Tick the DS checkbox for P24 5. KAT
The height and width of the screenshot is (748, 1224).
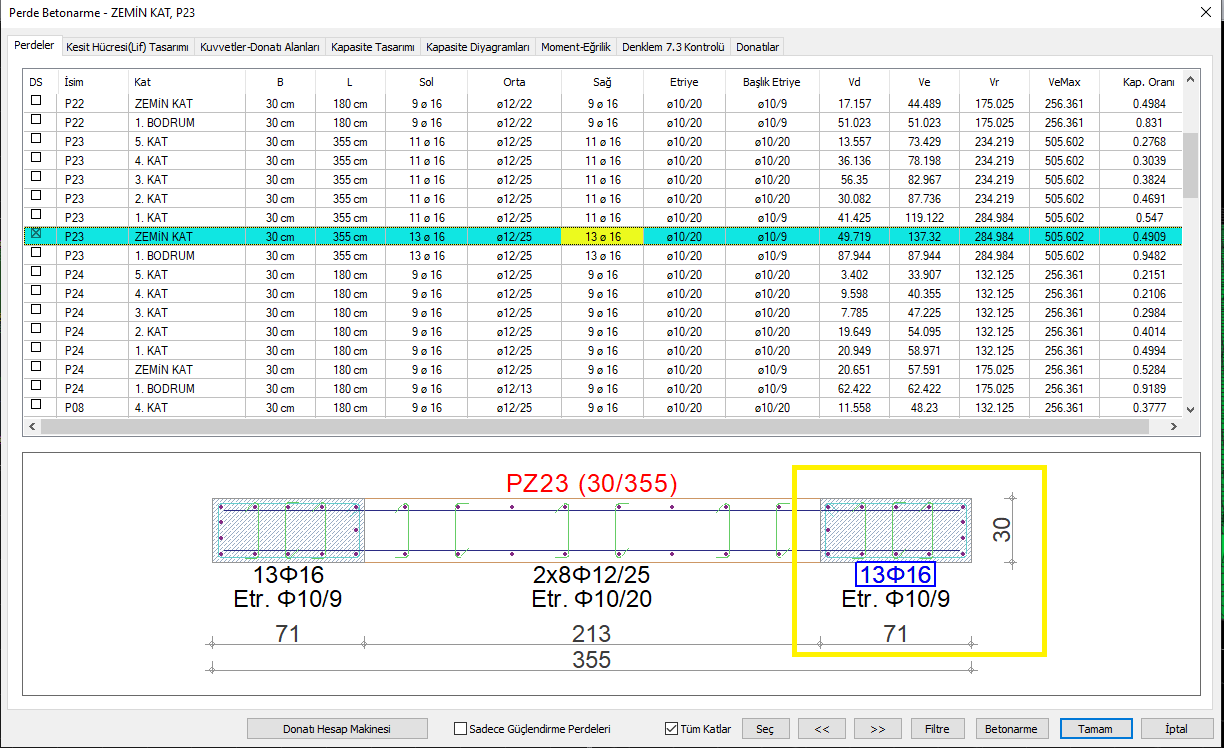click(37, 271)
